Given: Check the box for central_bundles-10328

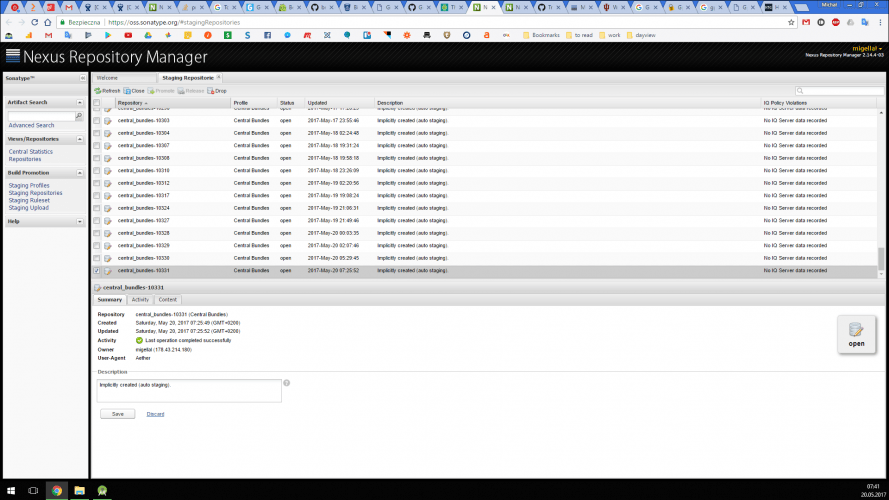Looking at the screenshot, I should [96, 233].
